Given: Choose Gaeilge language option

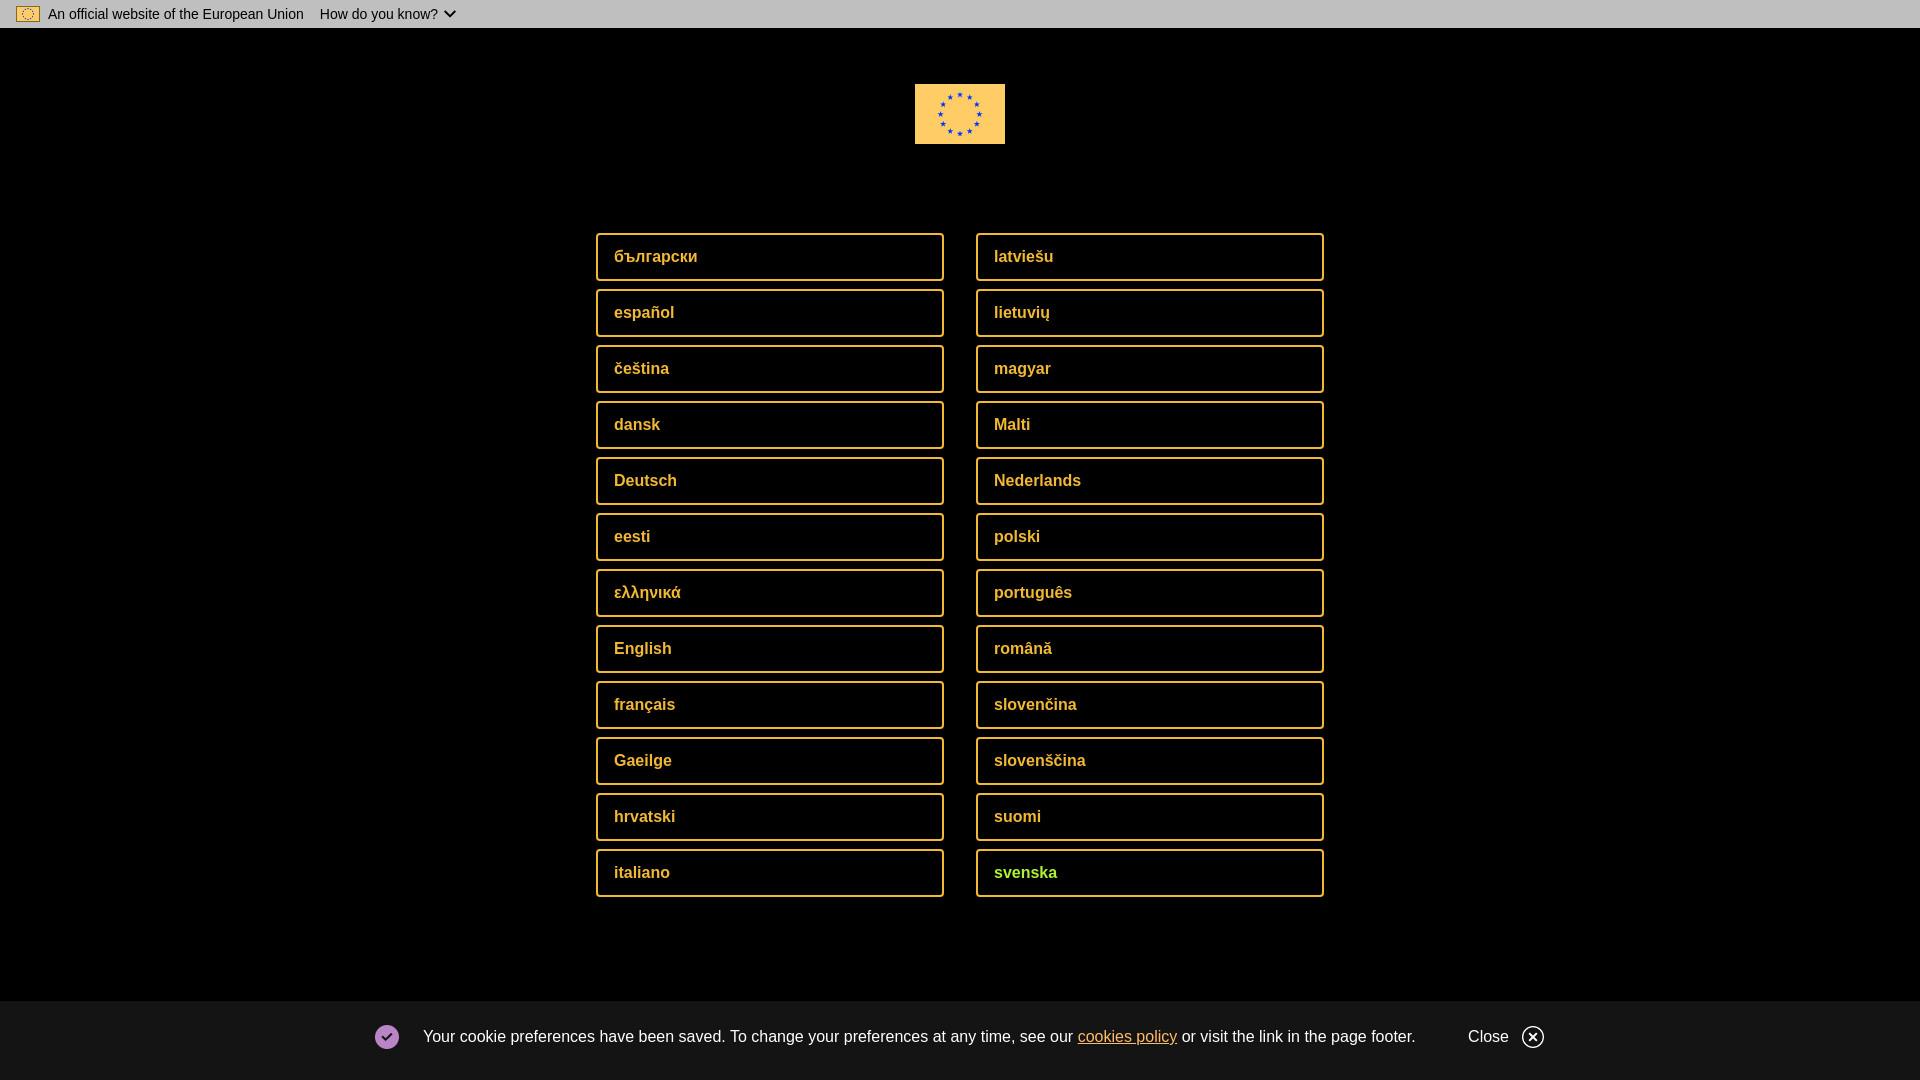Looking at the screenshot, I should pos(770,761).
